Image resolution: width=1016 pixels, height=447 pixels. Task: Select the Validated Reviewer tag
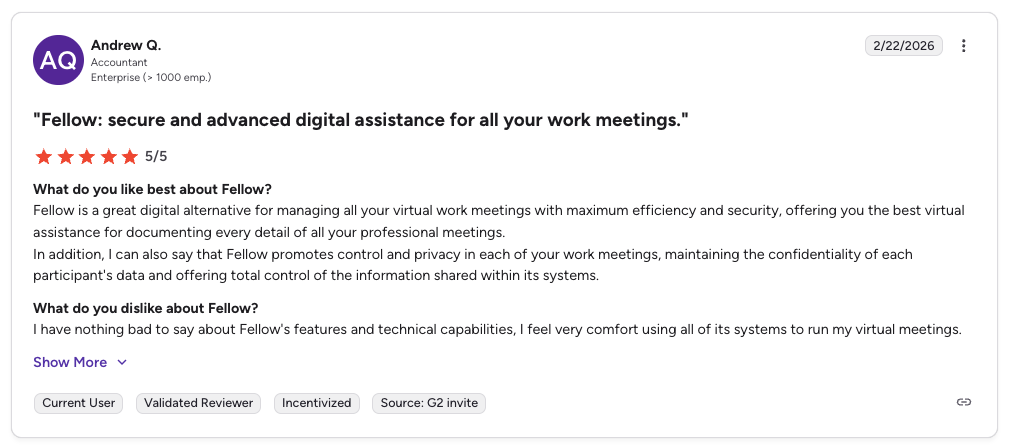[198, 403]
